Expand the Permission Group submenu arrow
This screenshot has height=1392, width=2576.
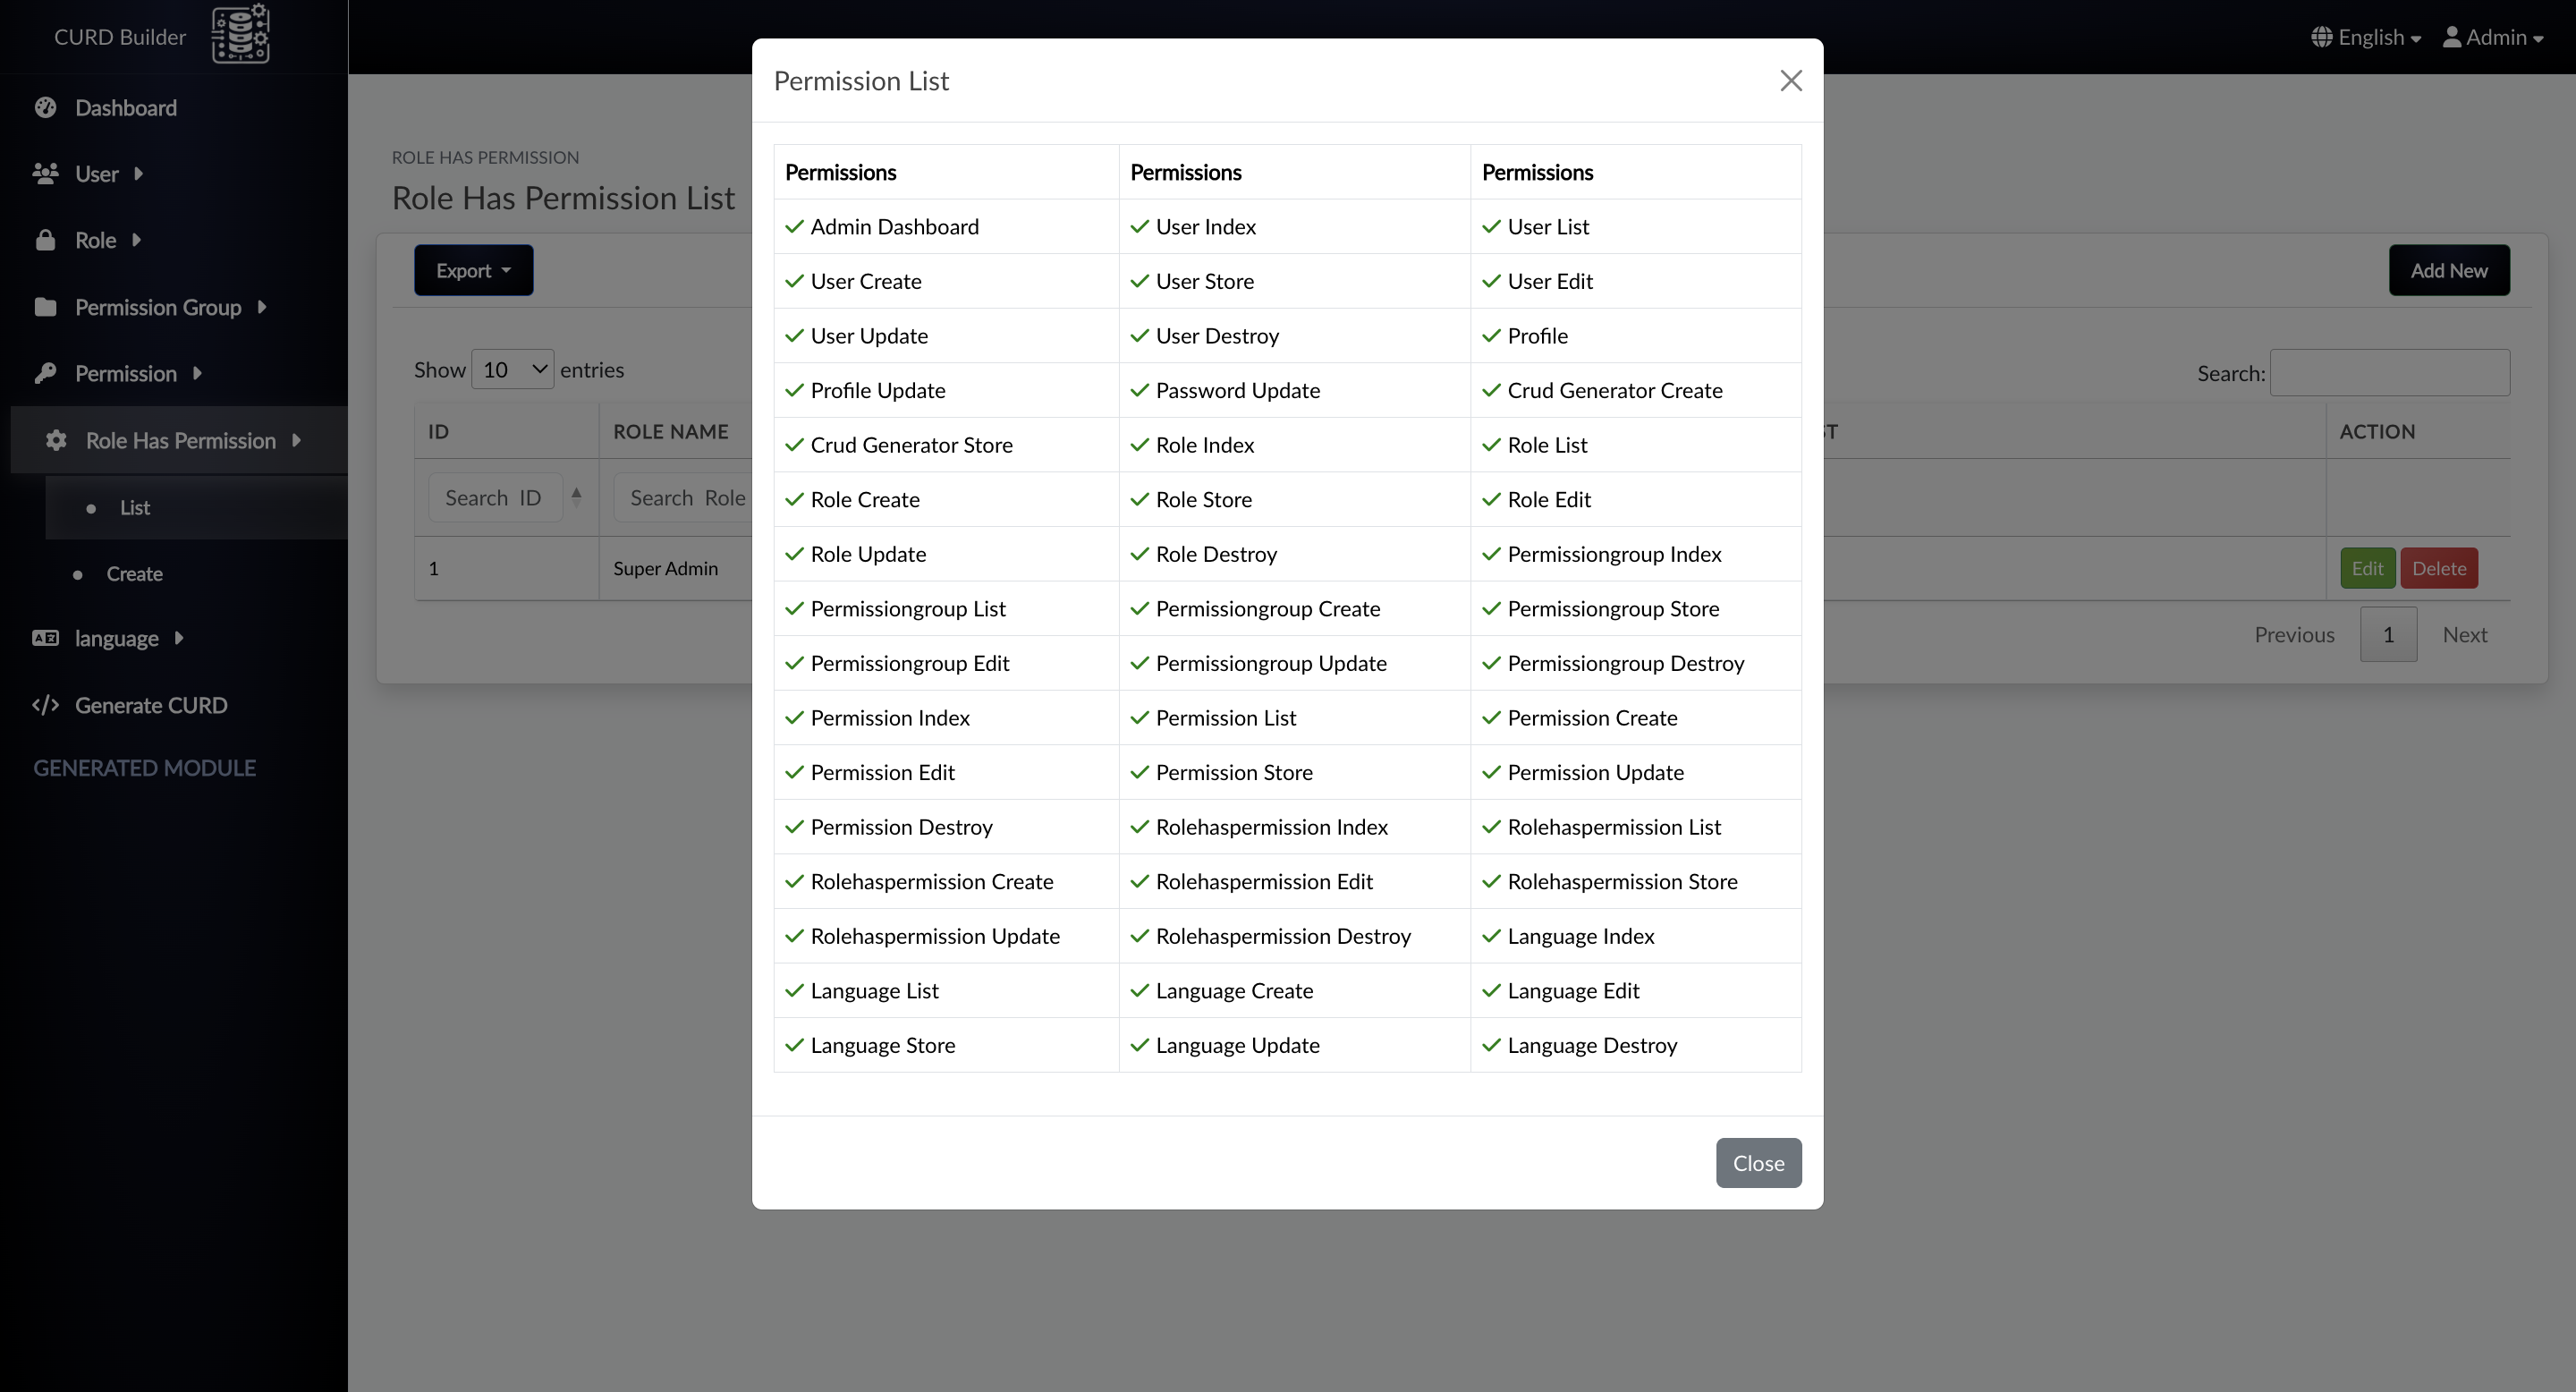[x=262, y=307]
